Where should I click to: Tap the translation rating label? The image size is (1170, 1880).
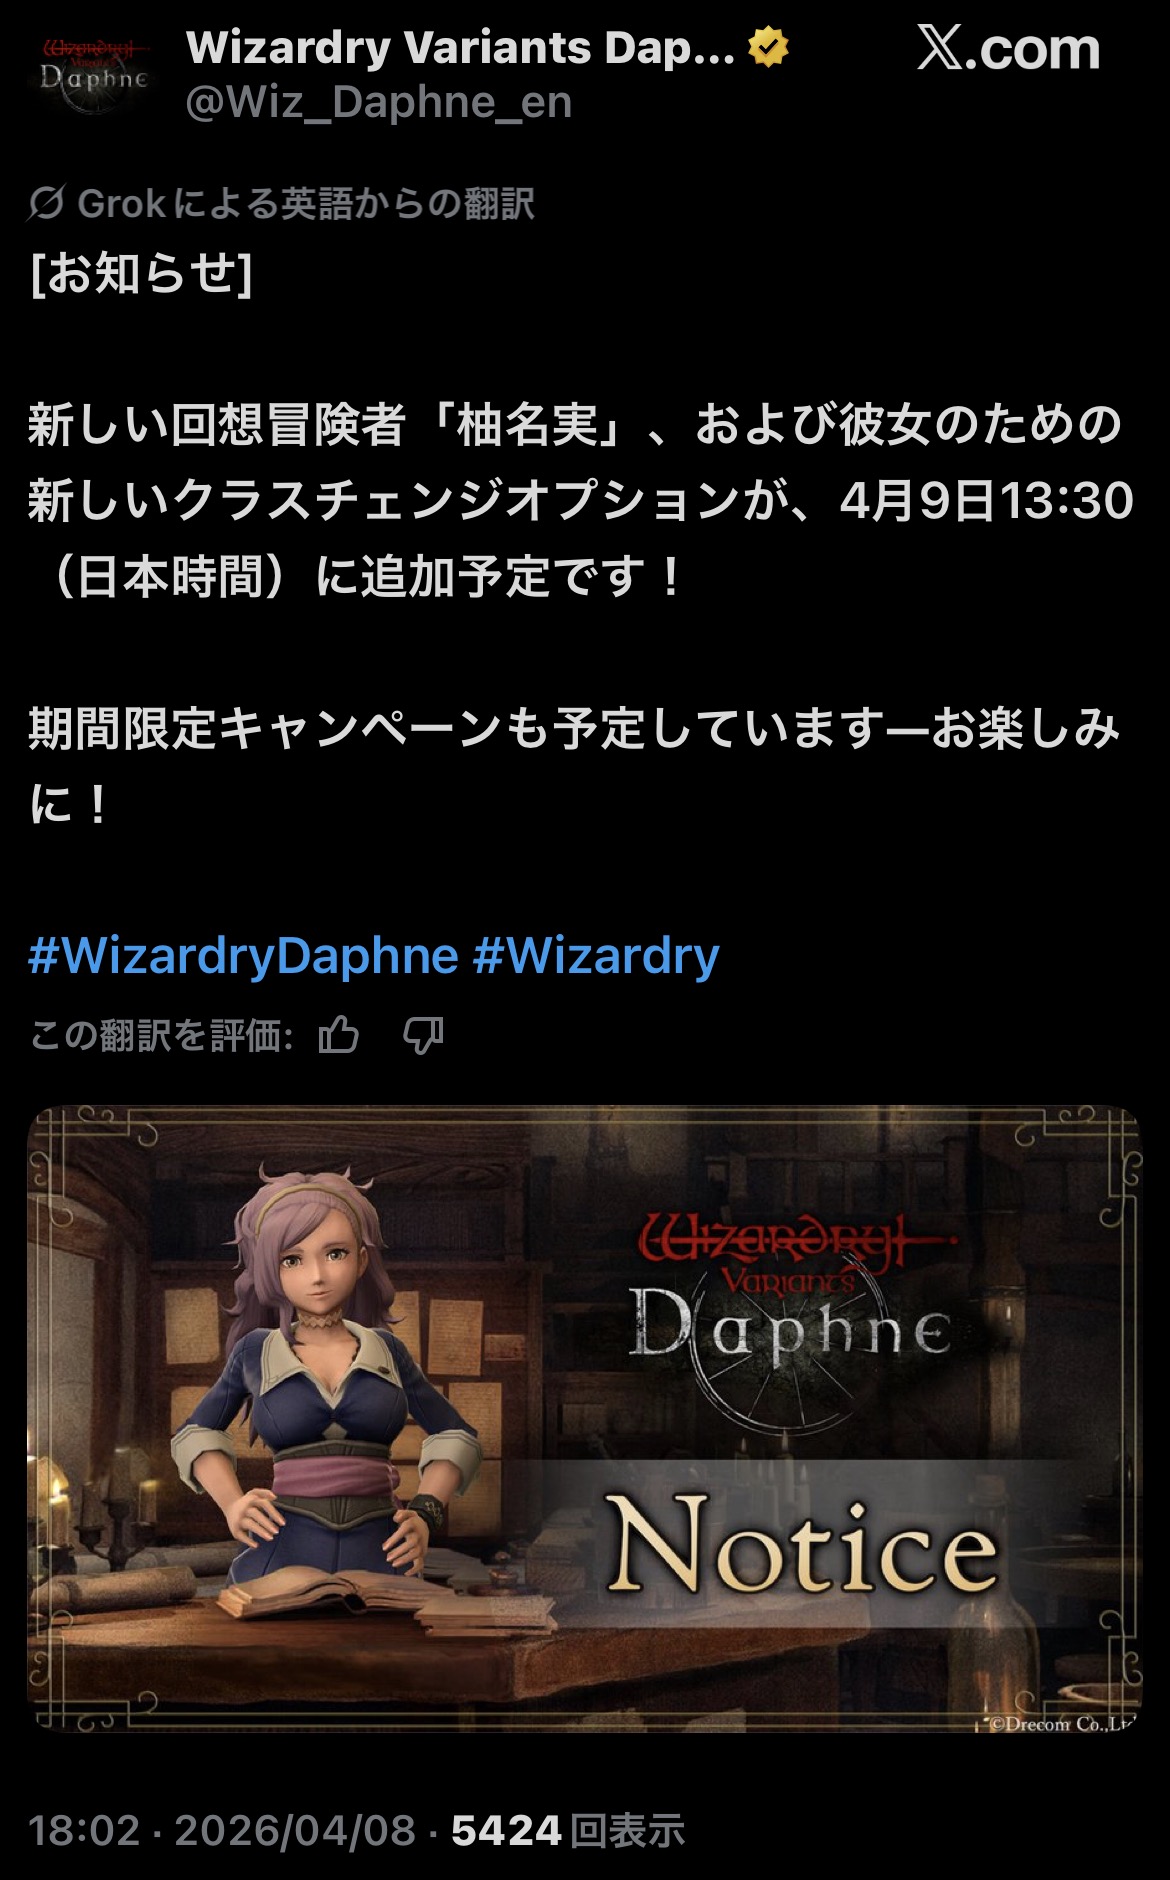pos(161,1035)
